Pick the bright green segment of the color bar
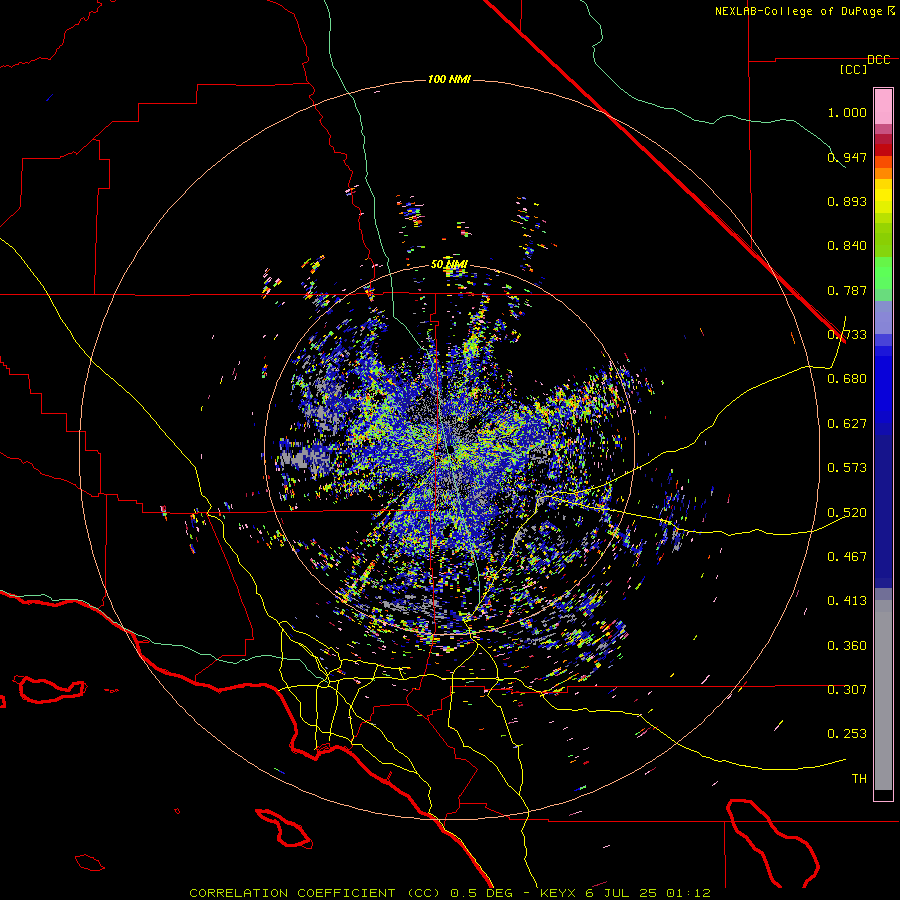 (x=883, y=273)
